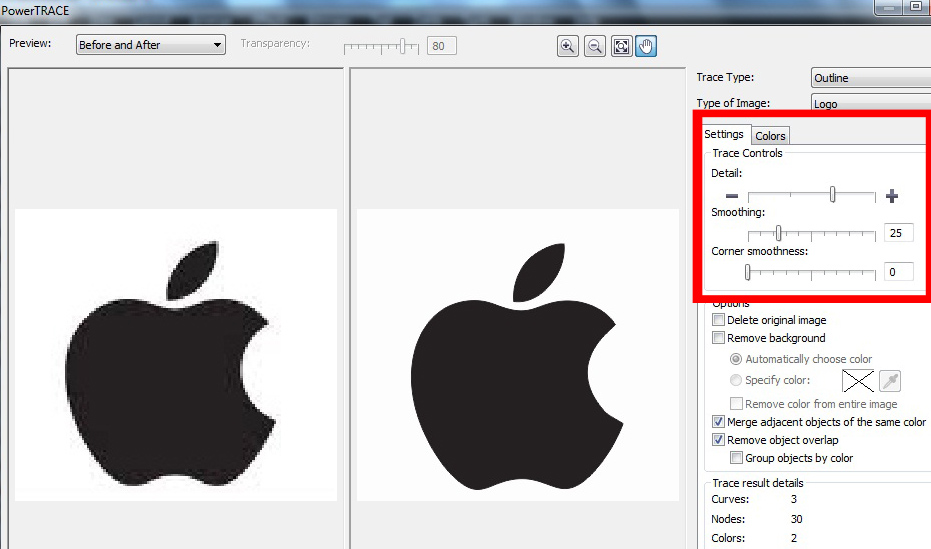Select the Specify color radio button

click(x=736, y=380)
